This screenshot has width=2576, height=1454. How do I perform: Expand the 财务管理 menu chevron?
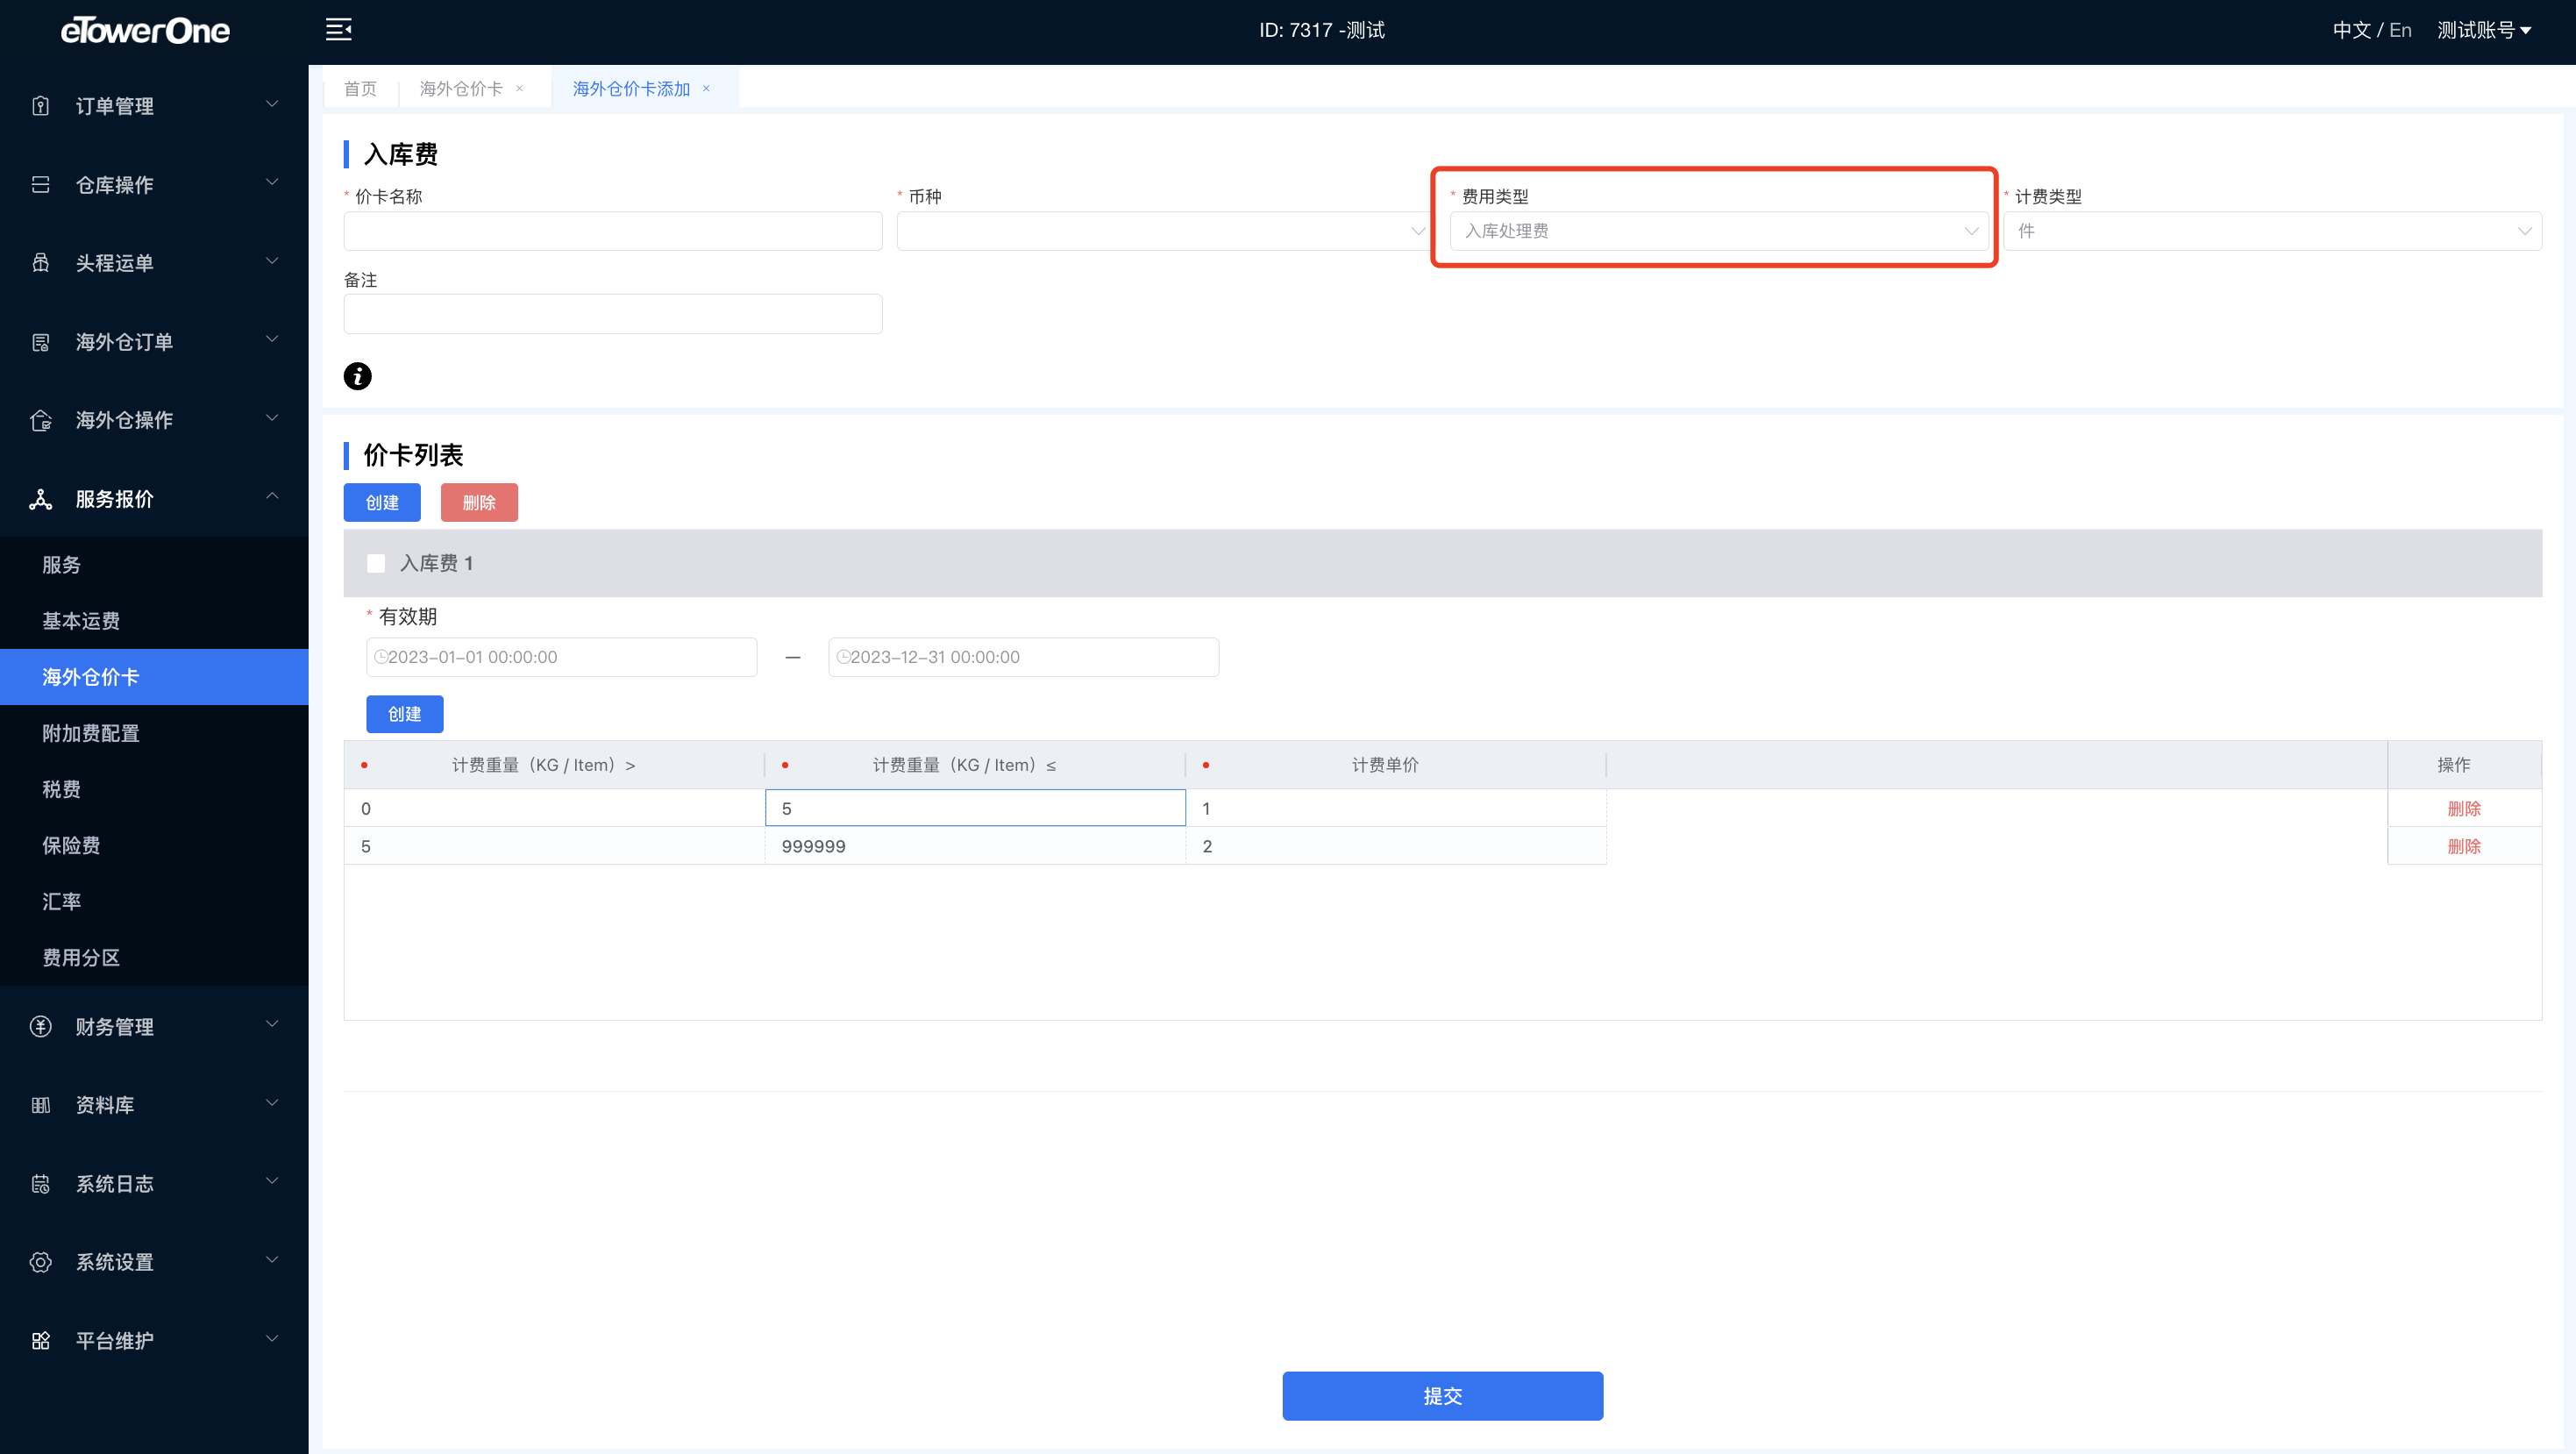coord(272,1025)
